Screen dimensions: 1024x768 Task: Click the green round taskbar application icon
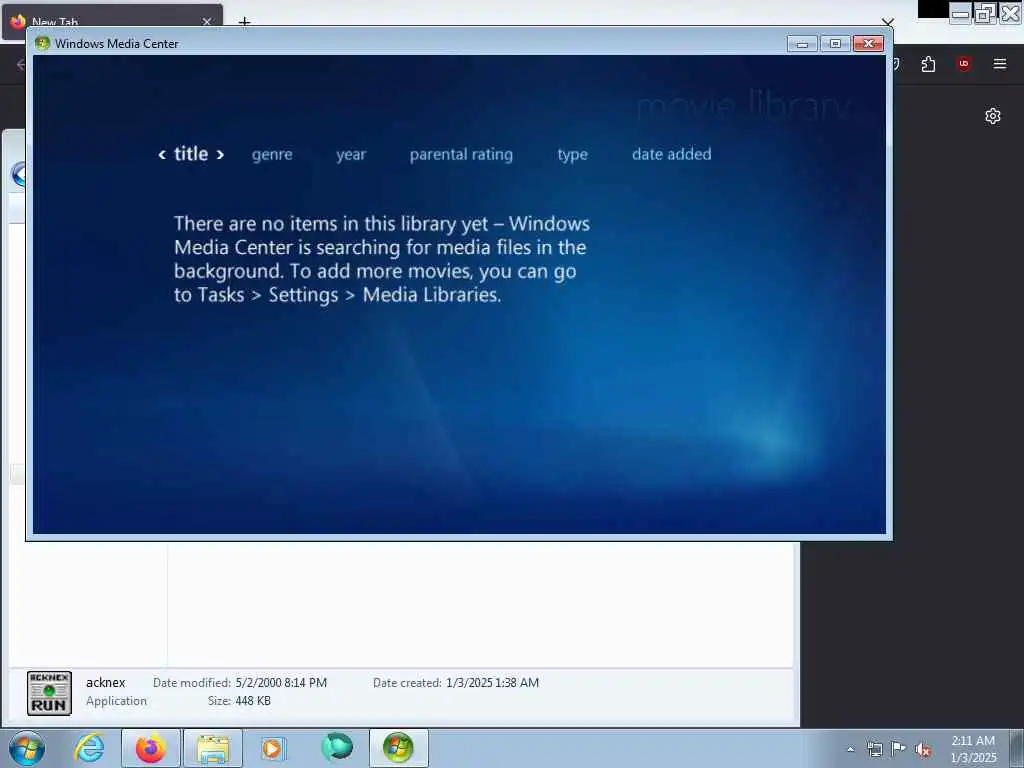click(337, 747)
